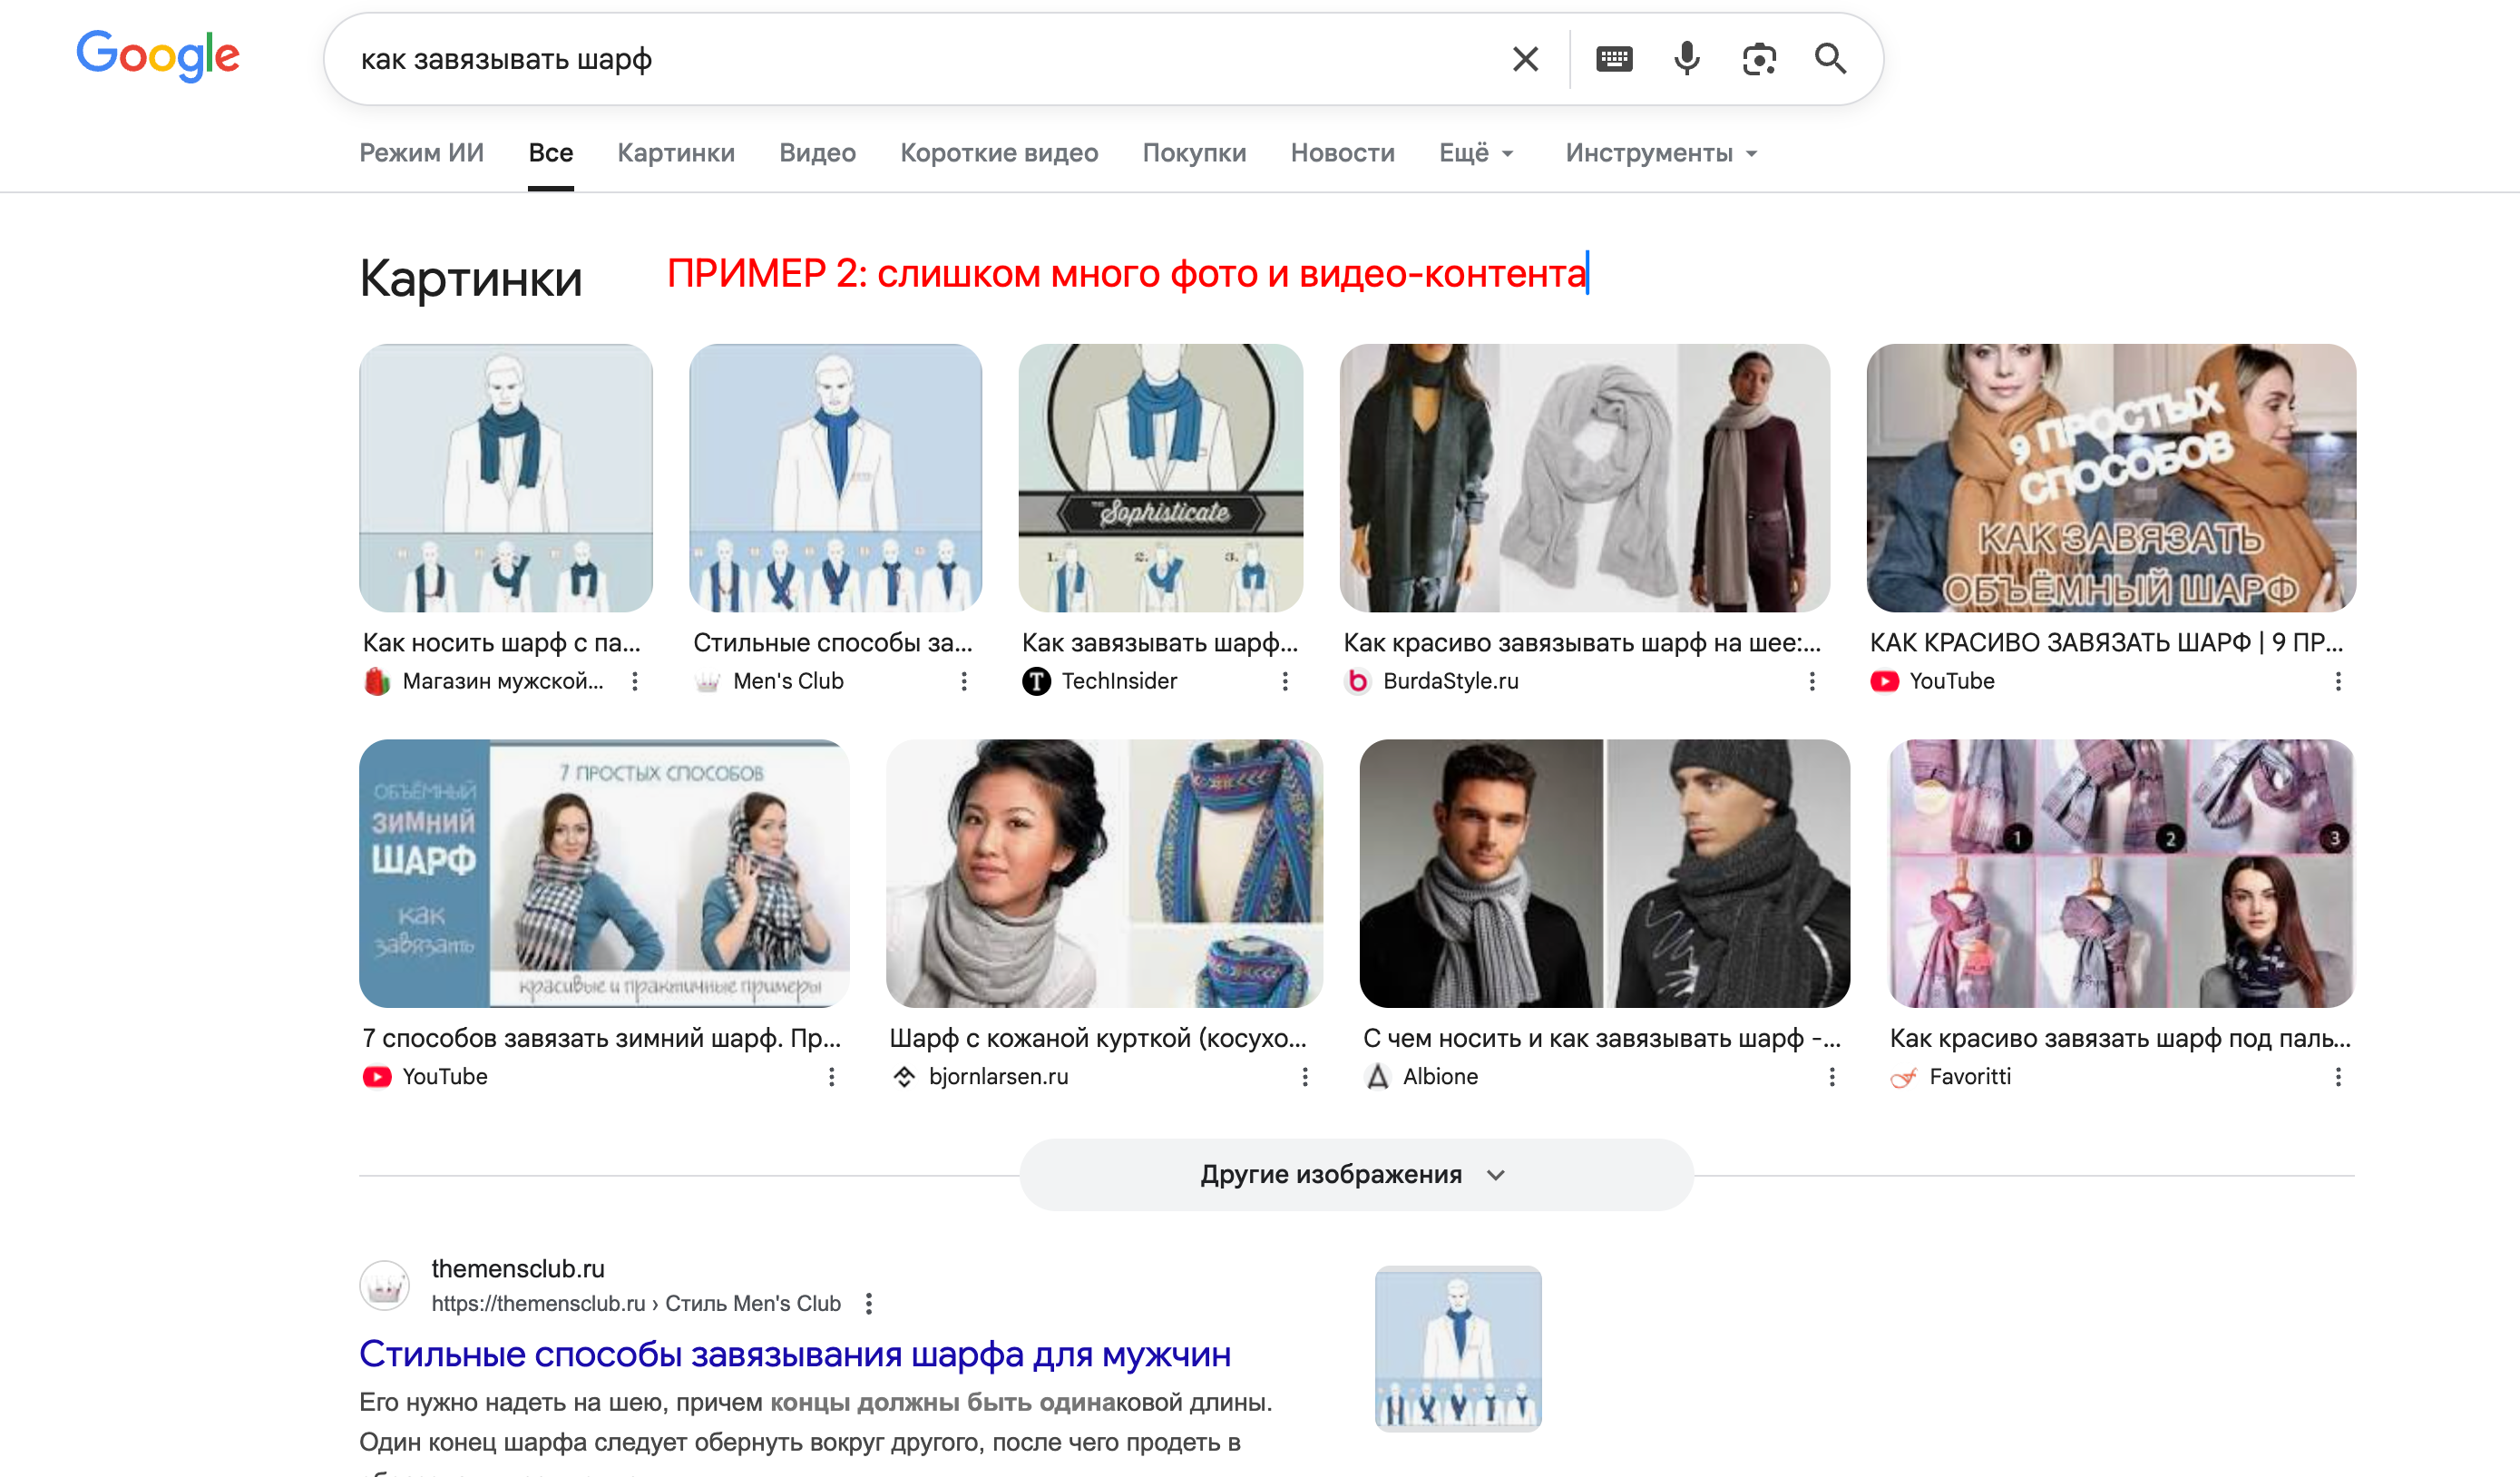
Task: Click YouTube icon under КАК КРАСИВО ЗАВЯЗАТЬ ШАРФ
Action: tap(1884, 681)
